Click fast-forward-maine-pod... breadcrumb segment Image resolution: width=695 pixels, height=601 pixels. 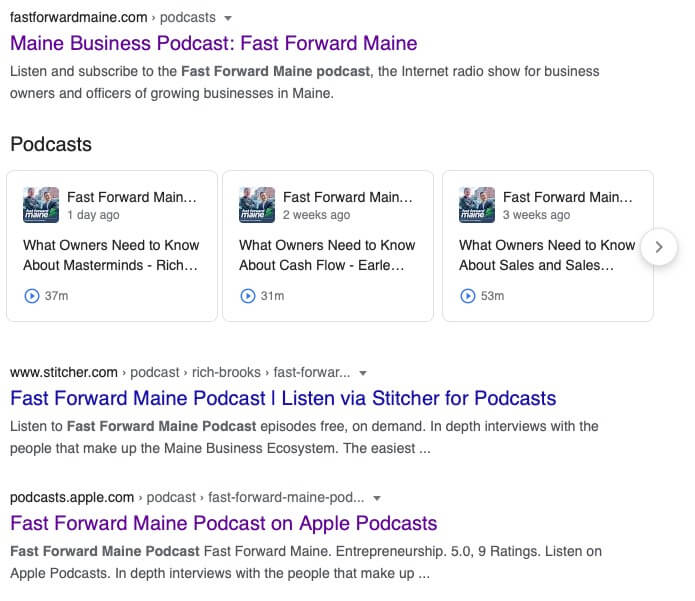coord(286,497)
